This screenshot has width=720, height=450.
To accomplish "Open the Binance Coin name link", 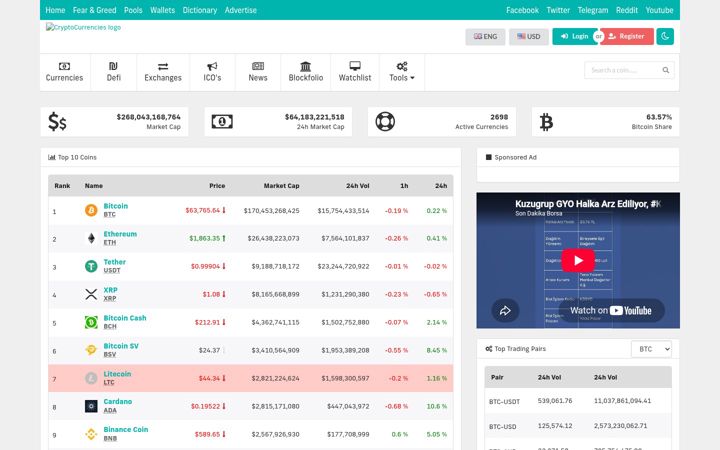I will click(x=126, y=430).
